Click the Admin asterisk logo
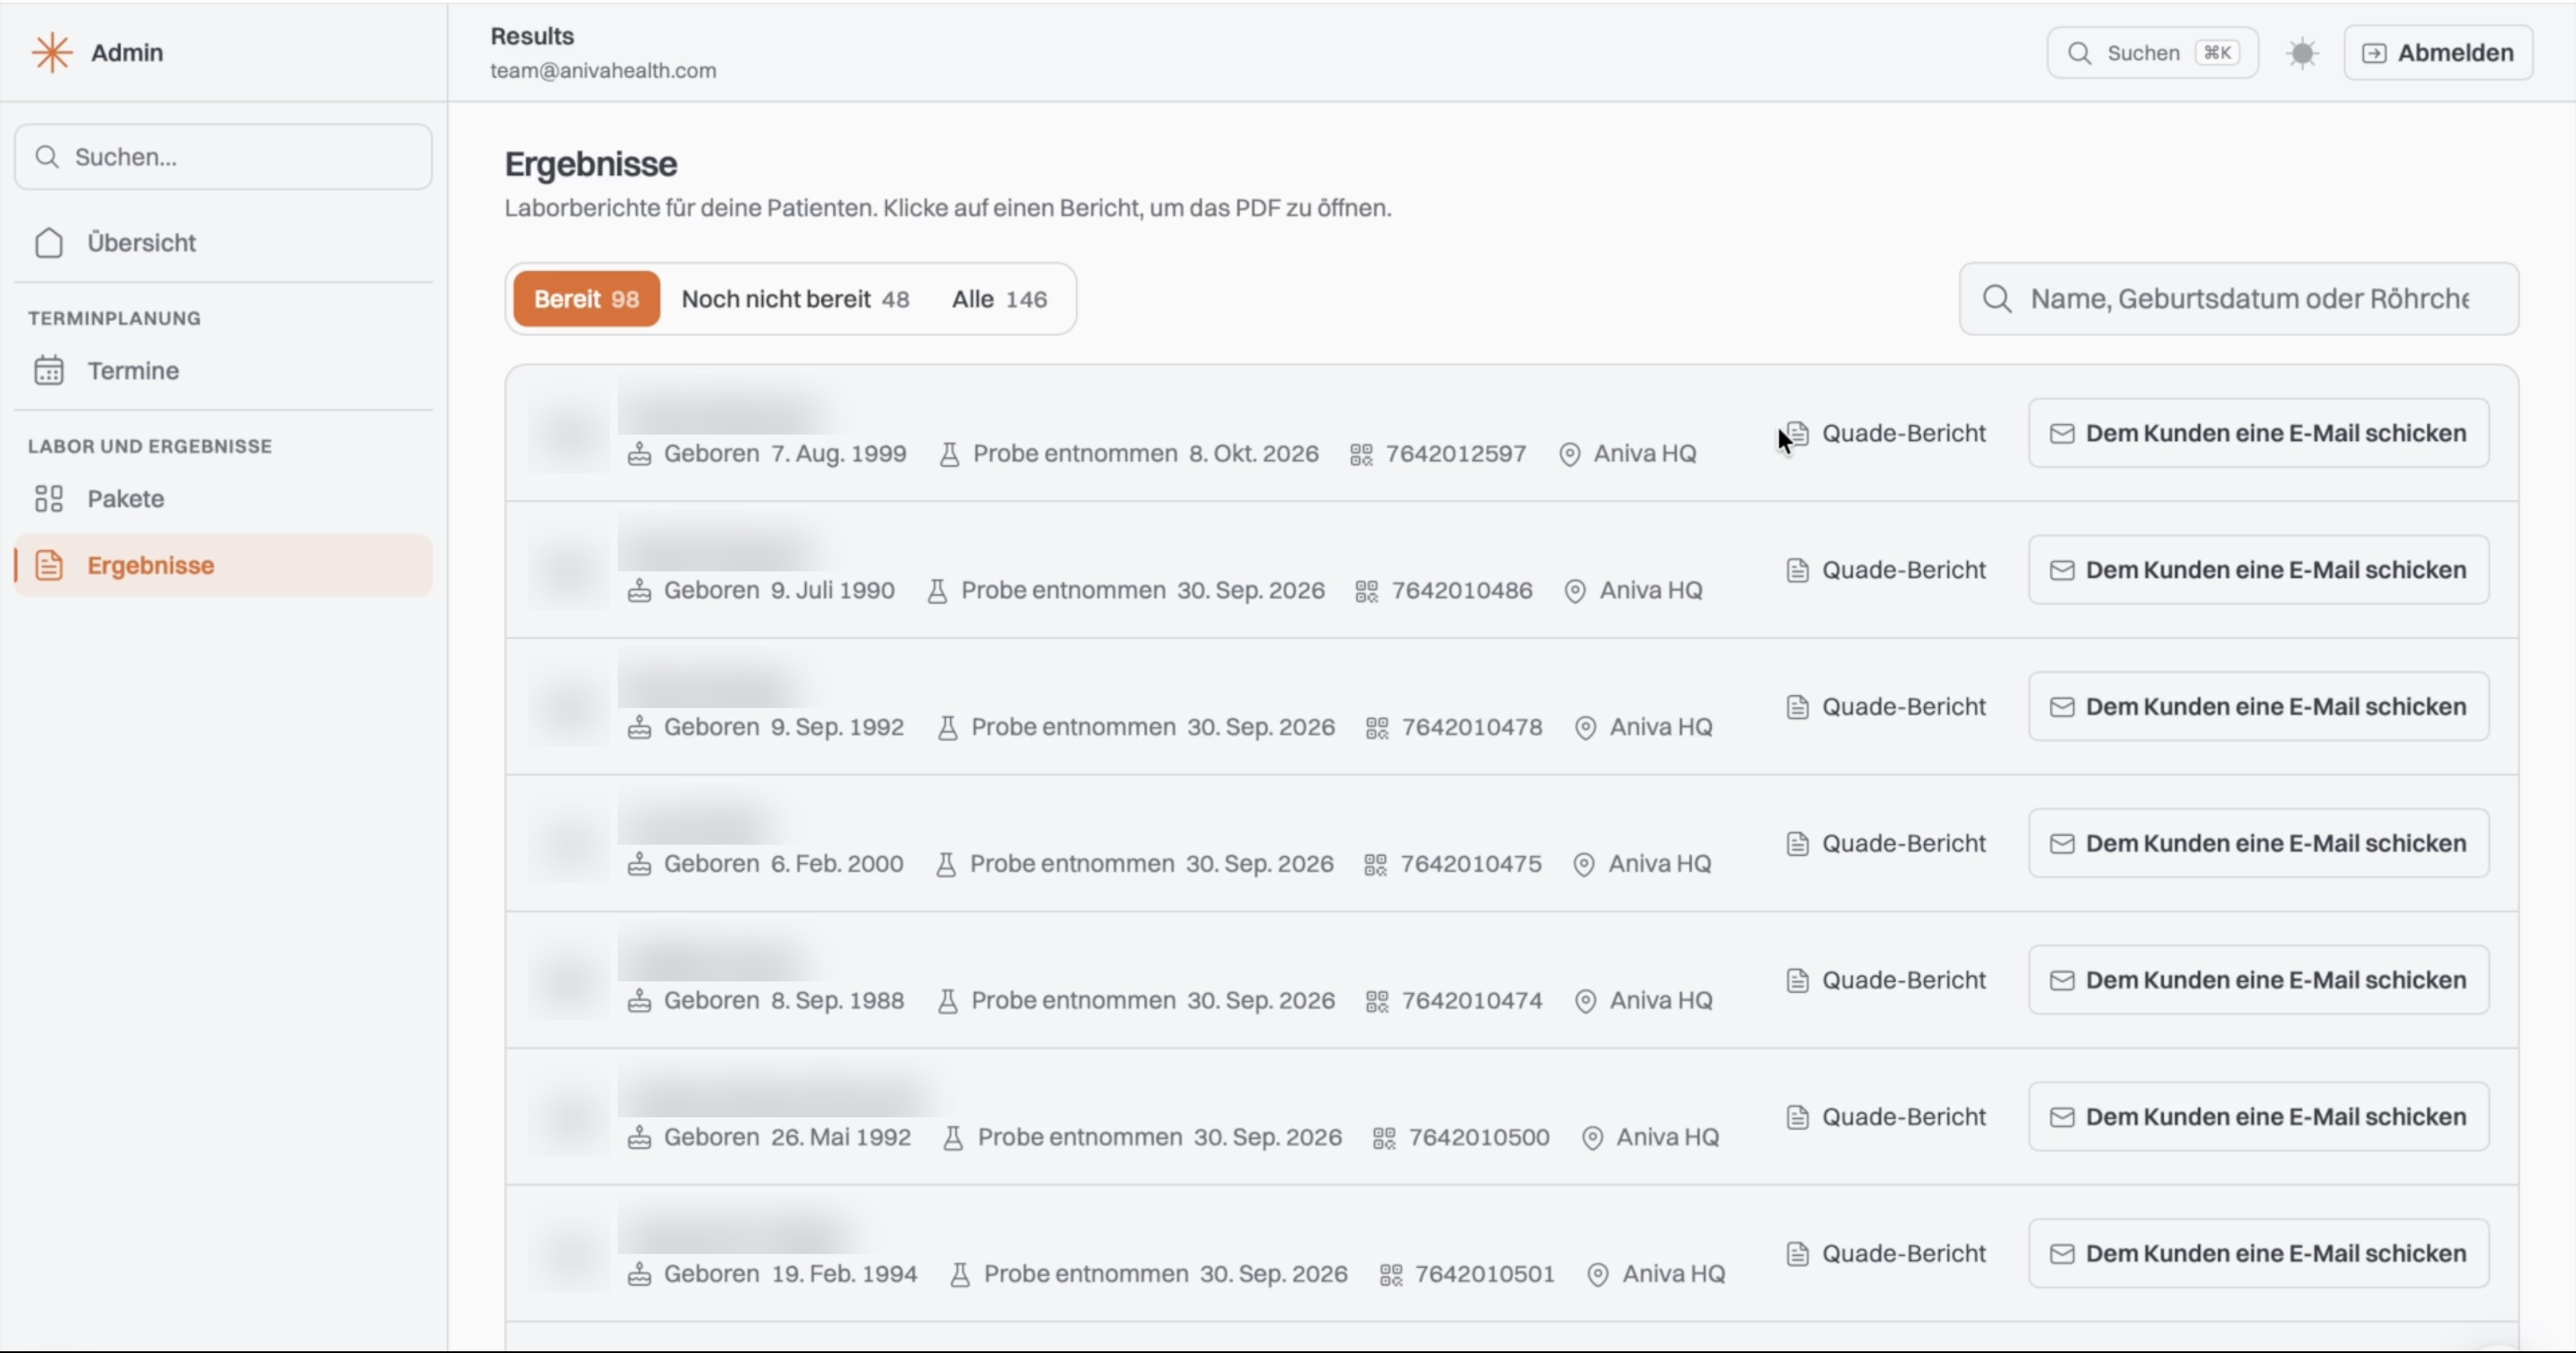Viewport: 2576px width, 1353px height. tap(52, 52)
